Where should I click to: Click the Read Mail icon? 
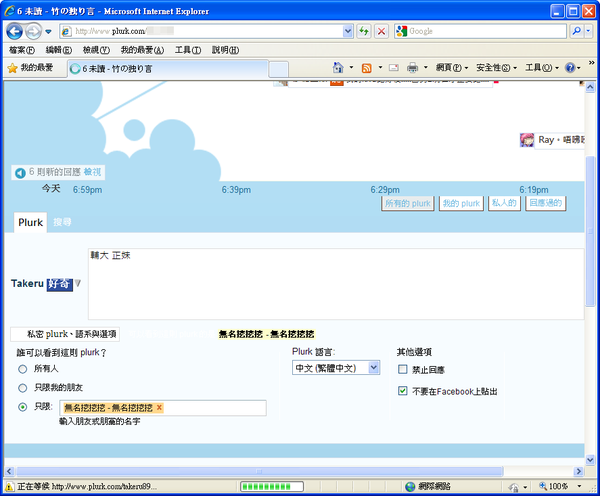click(x=394, y=68)
